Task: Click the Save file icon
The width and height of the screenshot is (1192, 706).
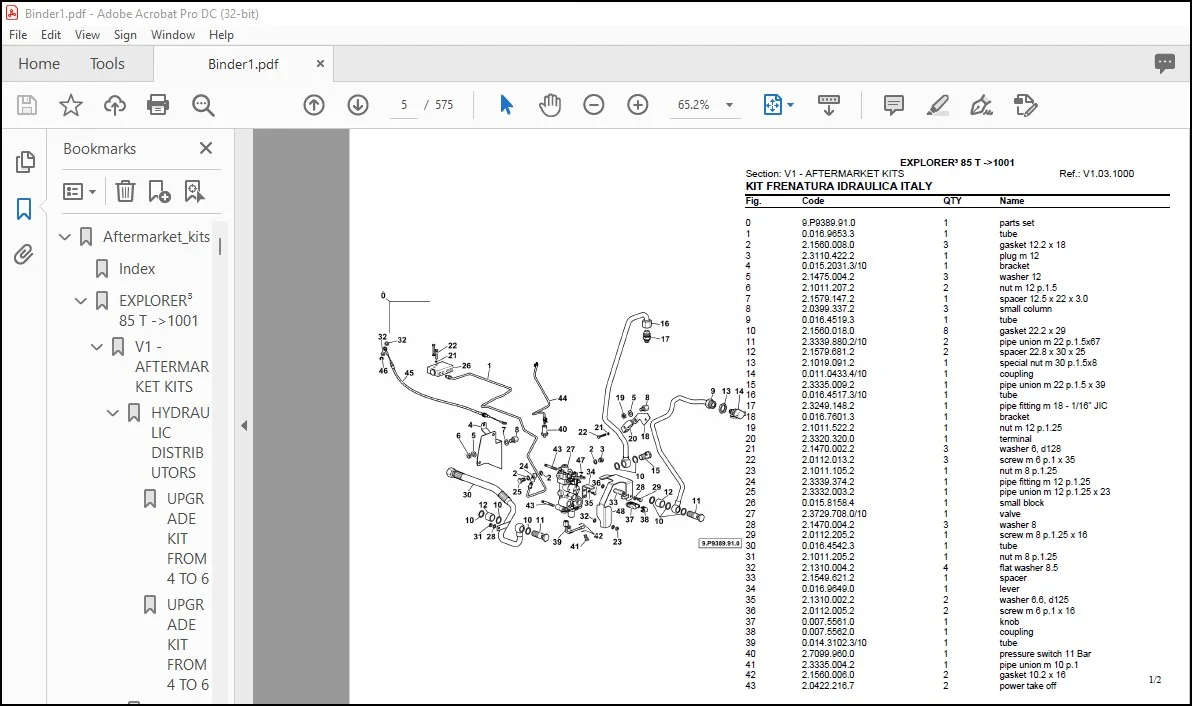Action: click(27, 105)
